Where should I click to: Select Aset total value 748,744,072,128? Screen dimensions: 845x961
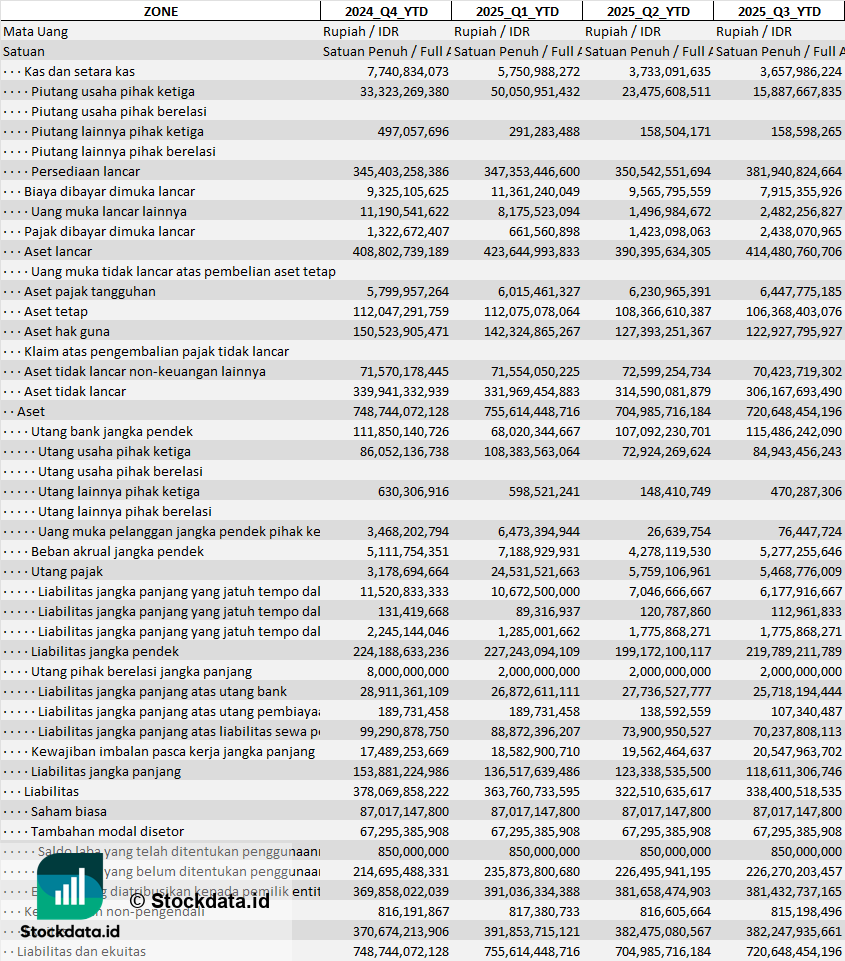(x=401, y=412)
